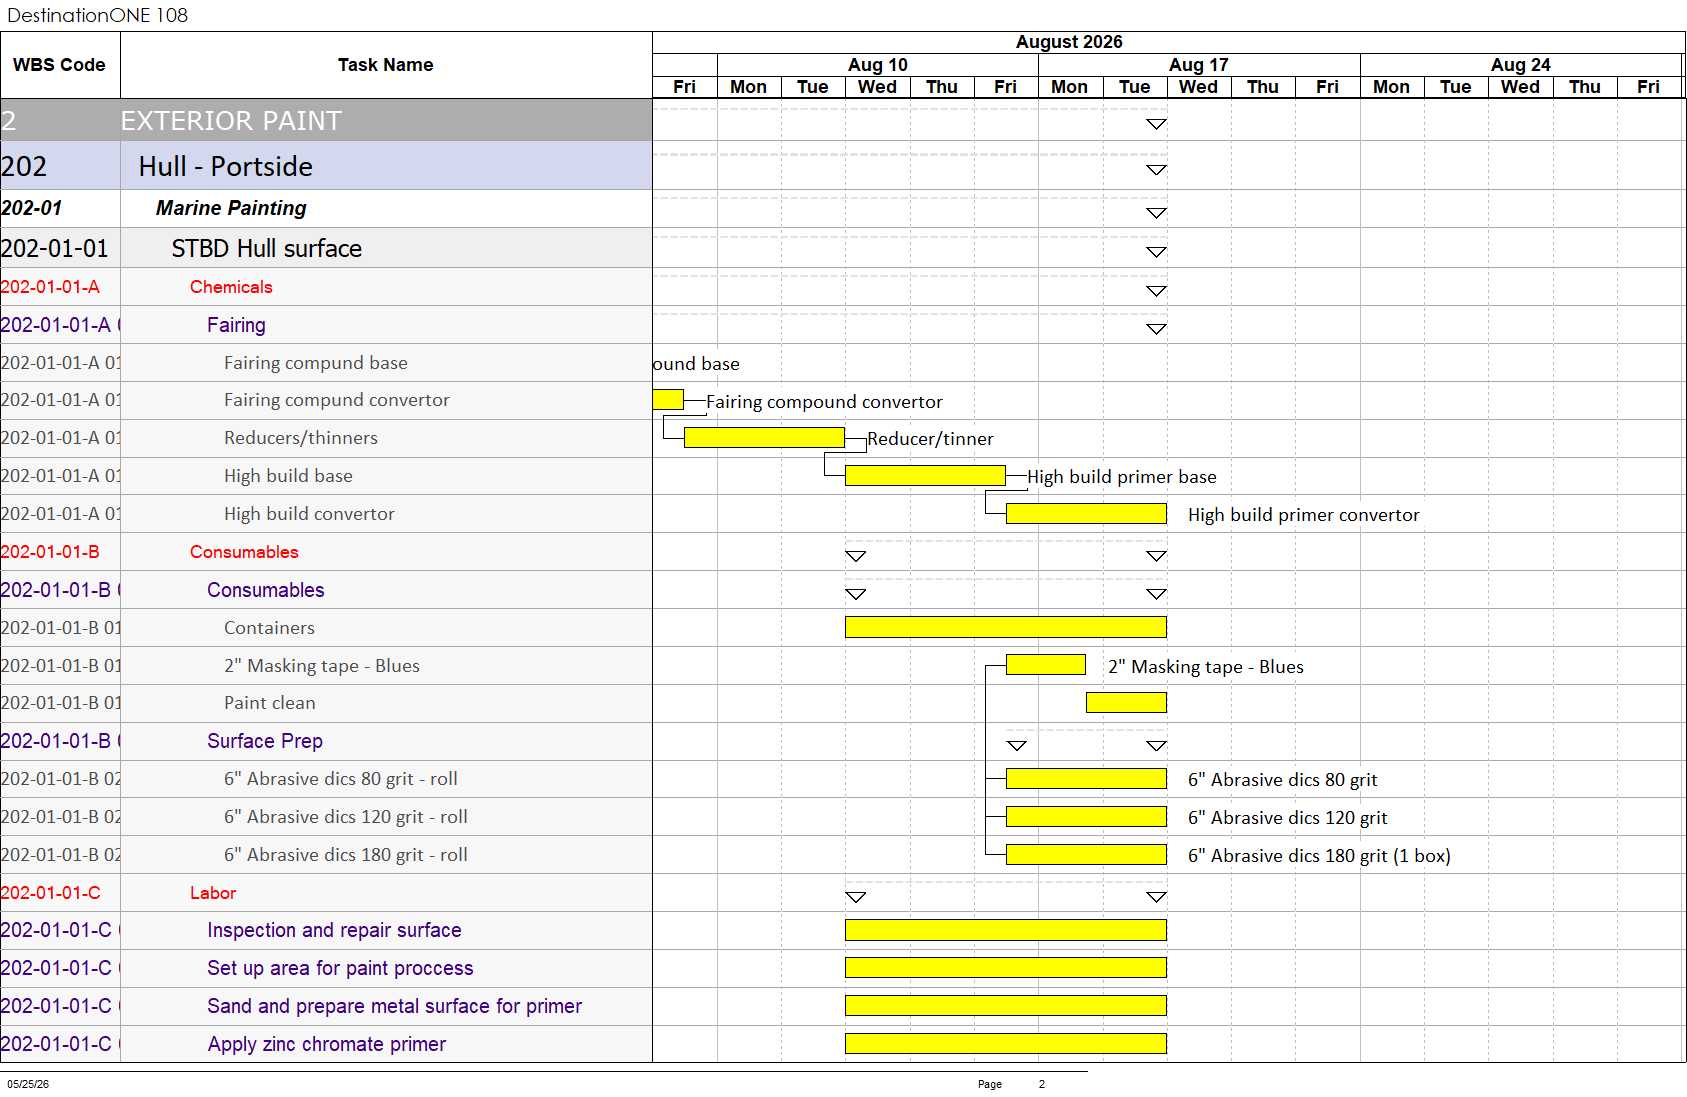Click Sand and prepare metal surface for primer
This screenshot has width=1687, height=1097.
[394, 1006]
